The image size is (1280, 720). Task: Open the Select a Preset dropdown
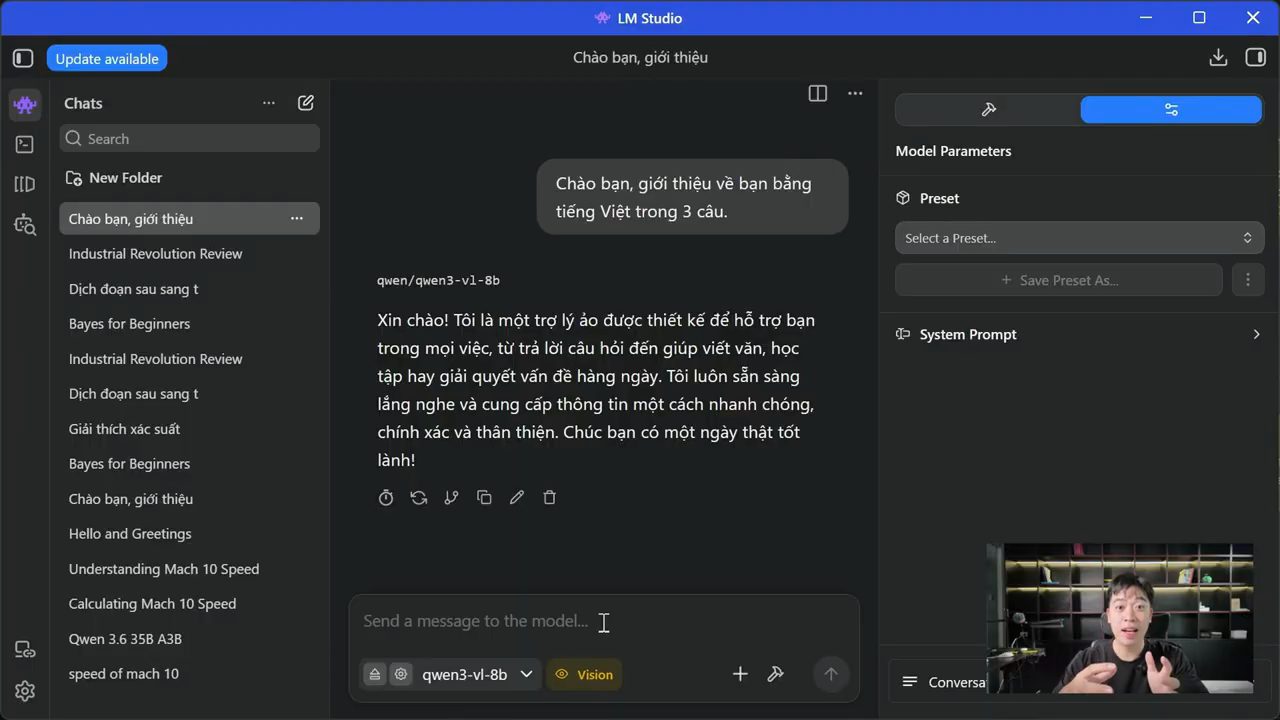pos(1079,238)
